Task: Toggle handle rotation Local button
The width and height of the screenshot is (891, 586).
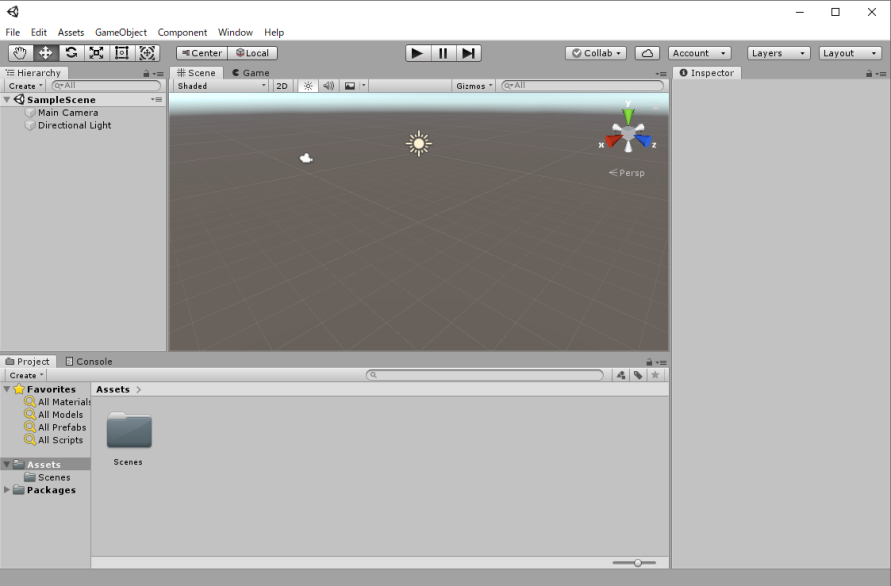Action: tap(252, 53)
